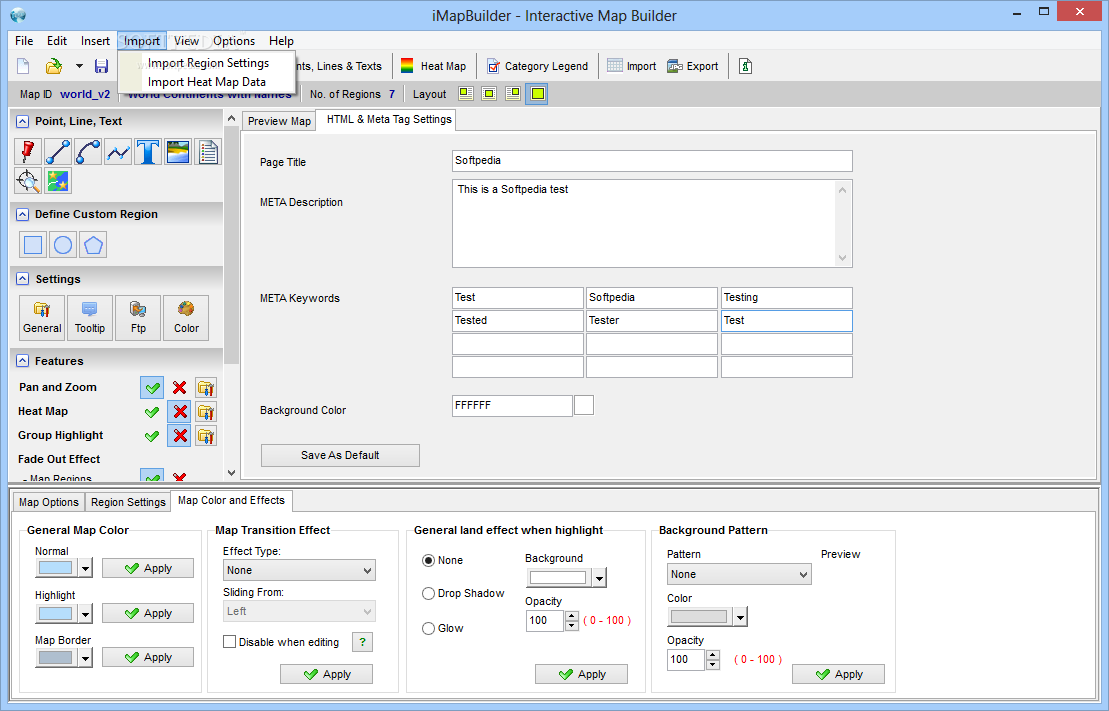The image size is (1109, 711).
Task: Enable Group Highlight green check
Action: coord(152,436)
